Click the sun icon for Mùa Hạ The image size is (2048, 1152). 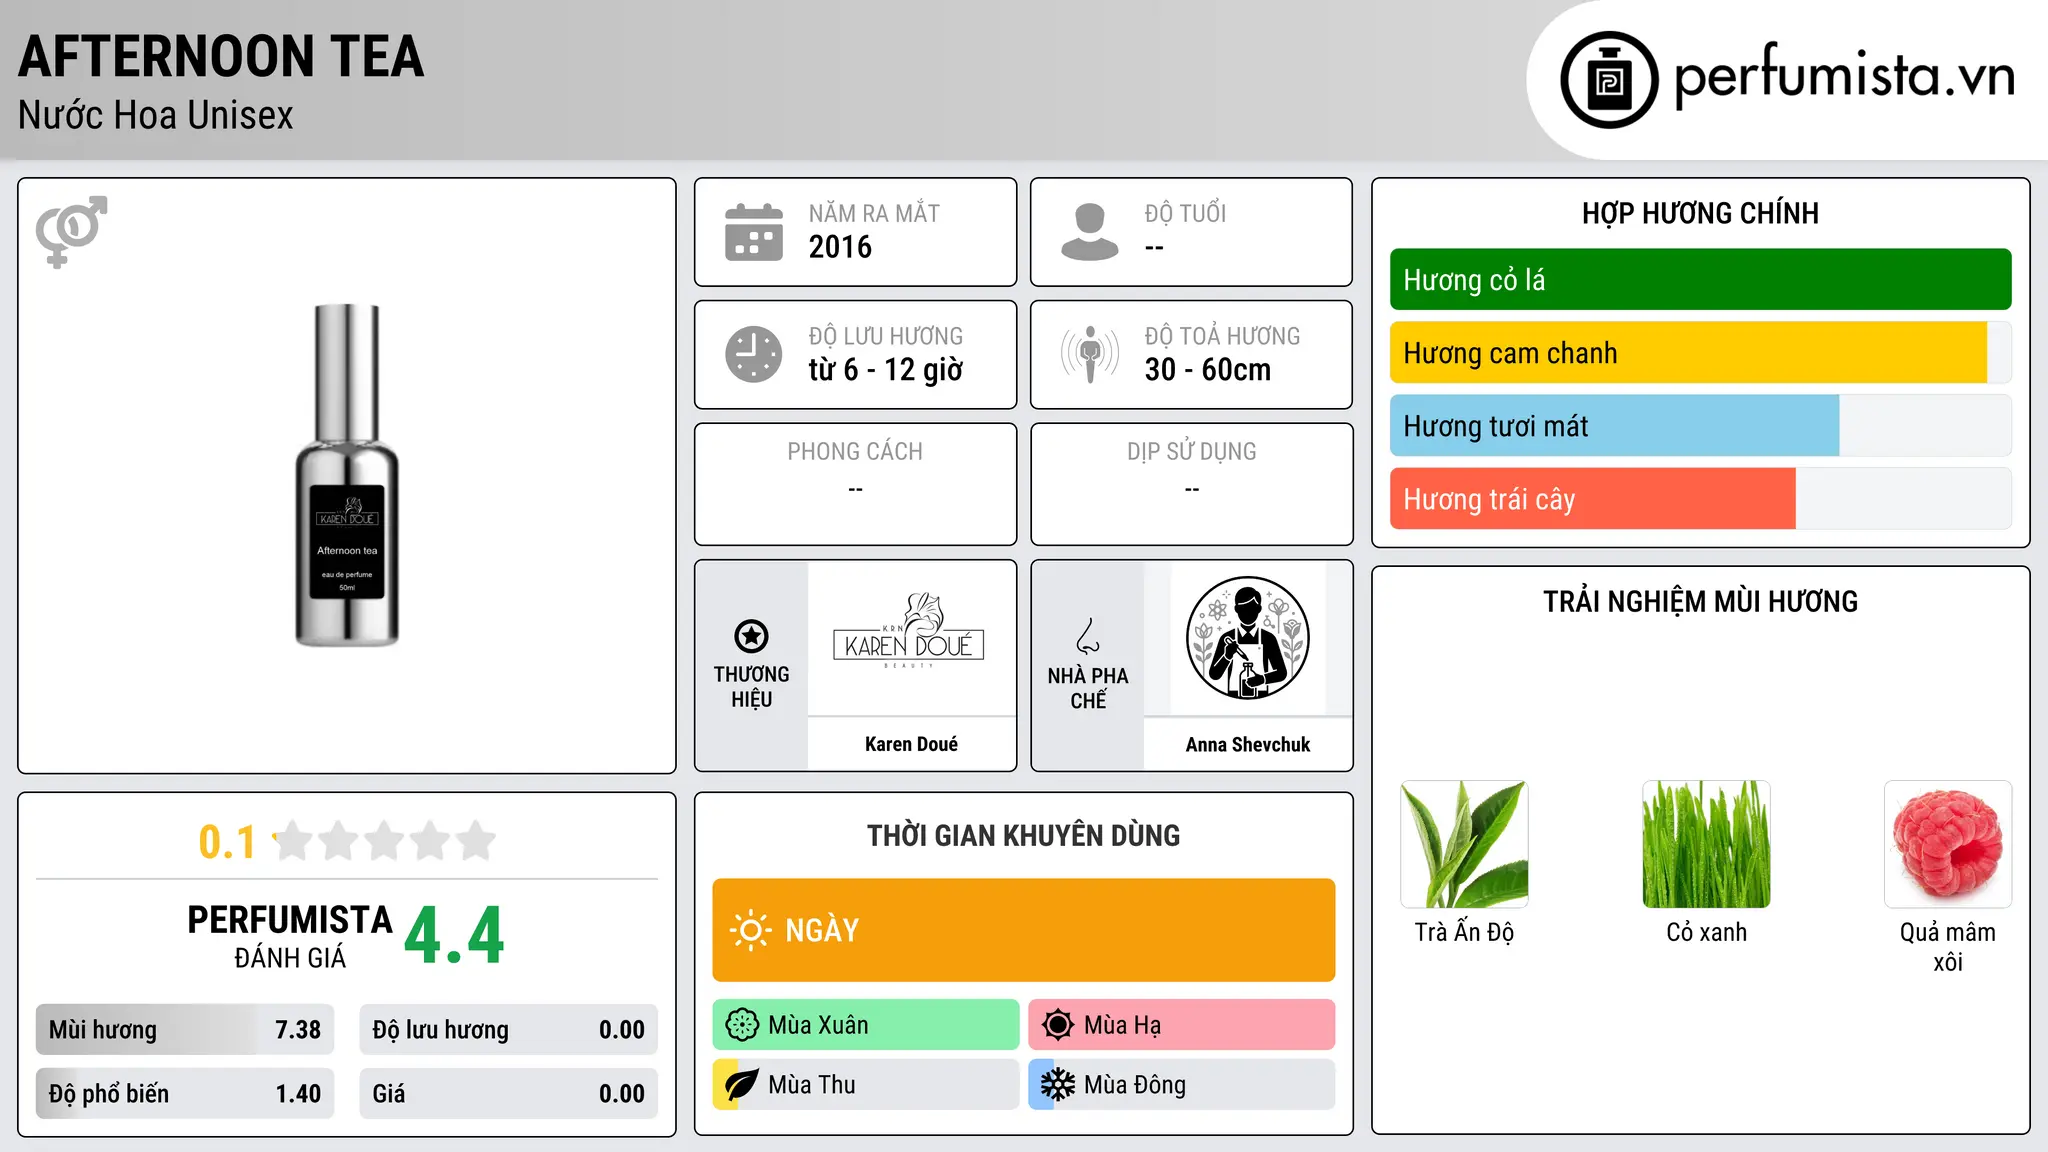coord(1058,1025)
